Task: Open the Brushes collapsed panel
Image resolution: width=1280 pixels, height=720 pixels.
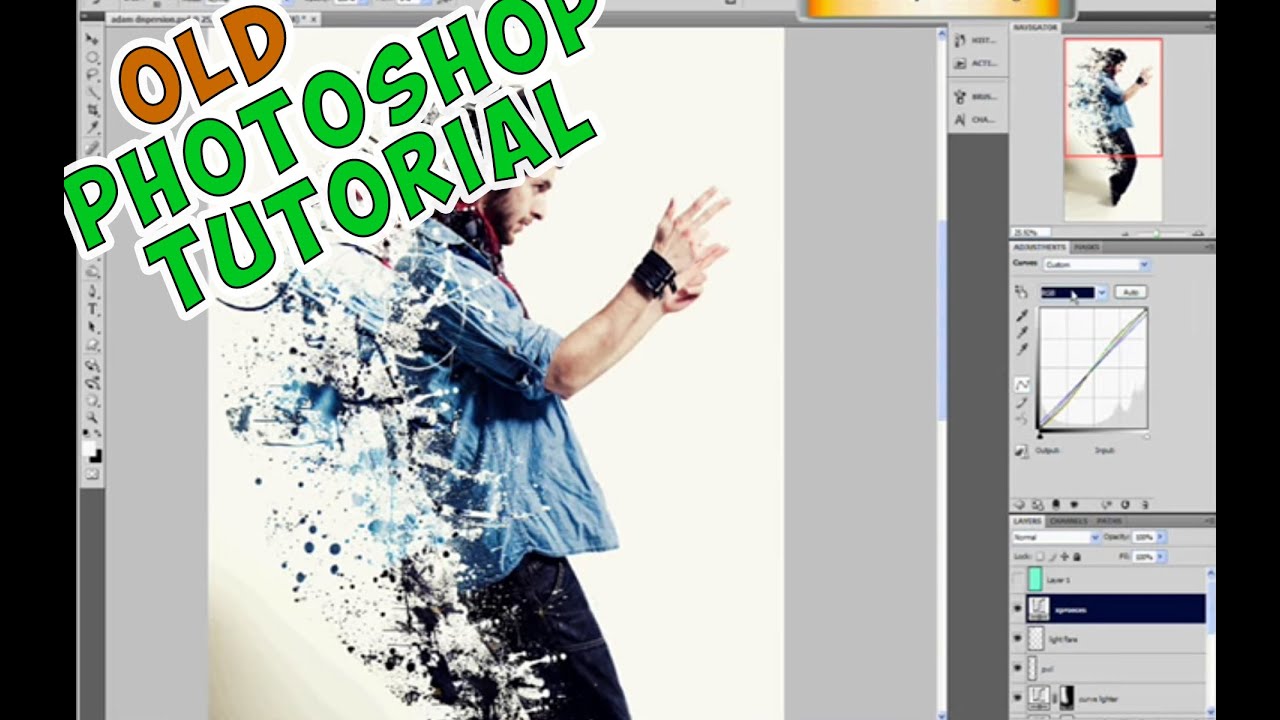Action: coord(975,97)
